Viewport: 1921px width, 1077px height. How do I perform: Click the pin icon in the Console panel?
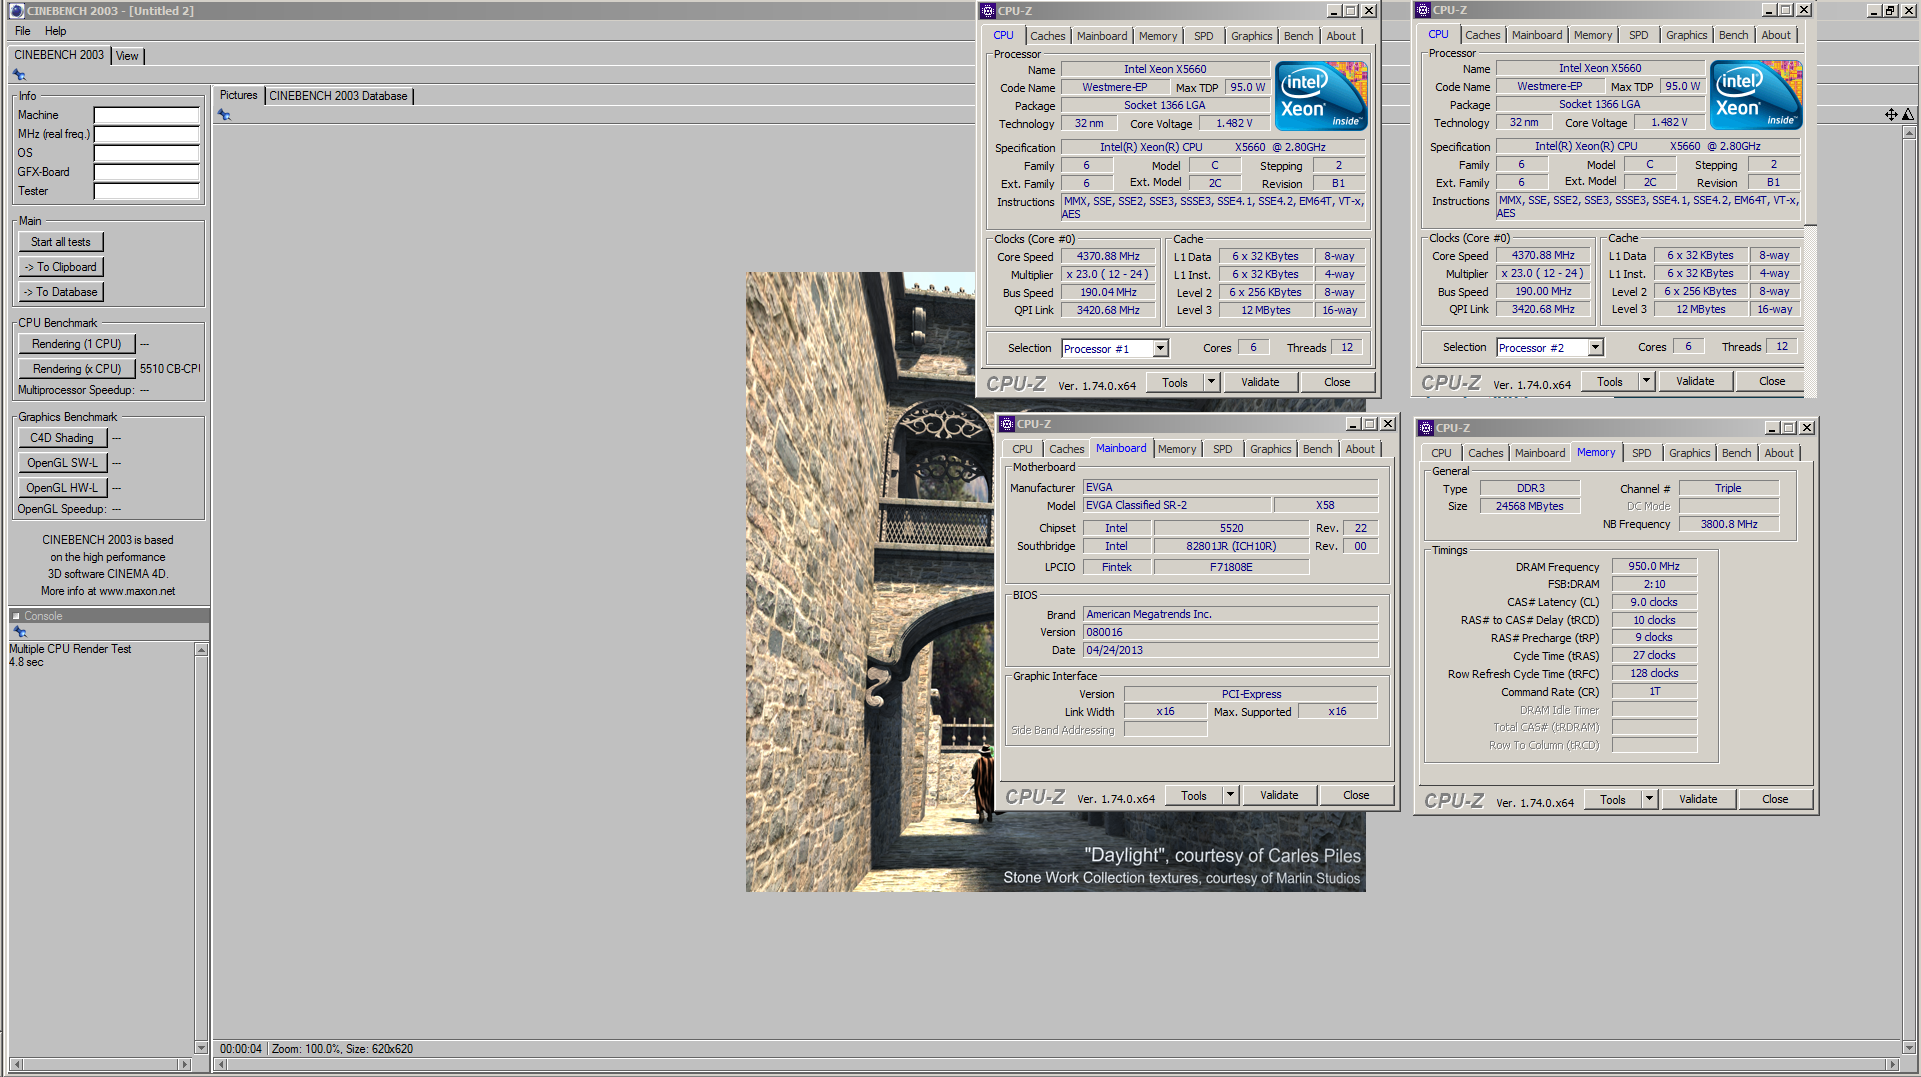[19, 632]
